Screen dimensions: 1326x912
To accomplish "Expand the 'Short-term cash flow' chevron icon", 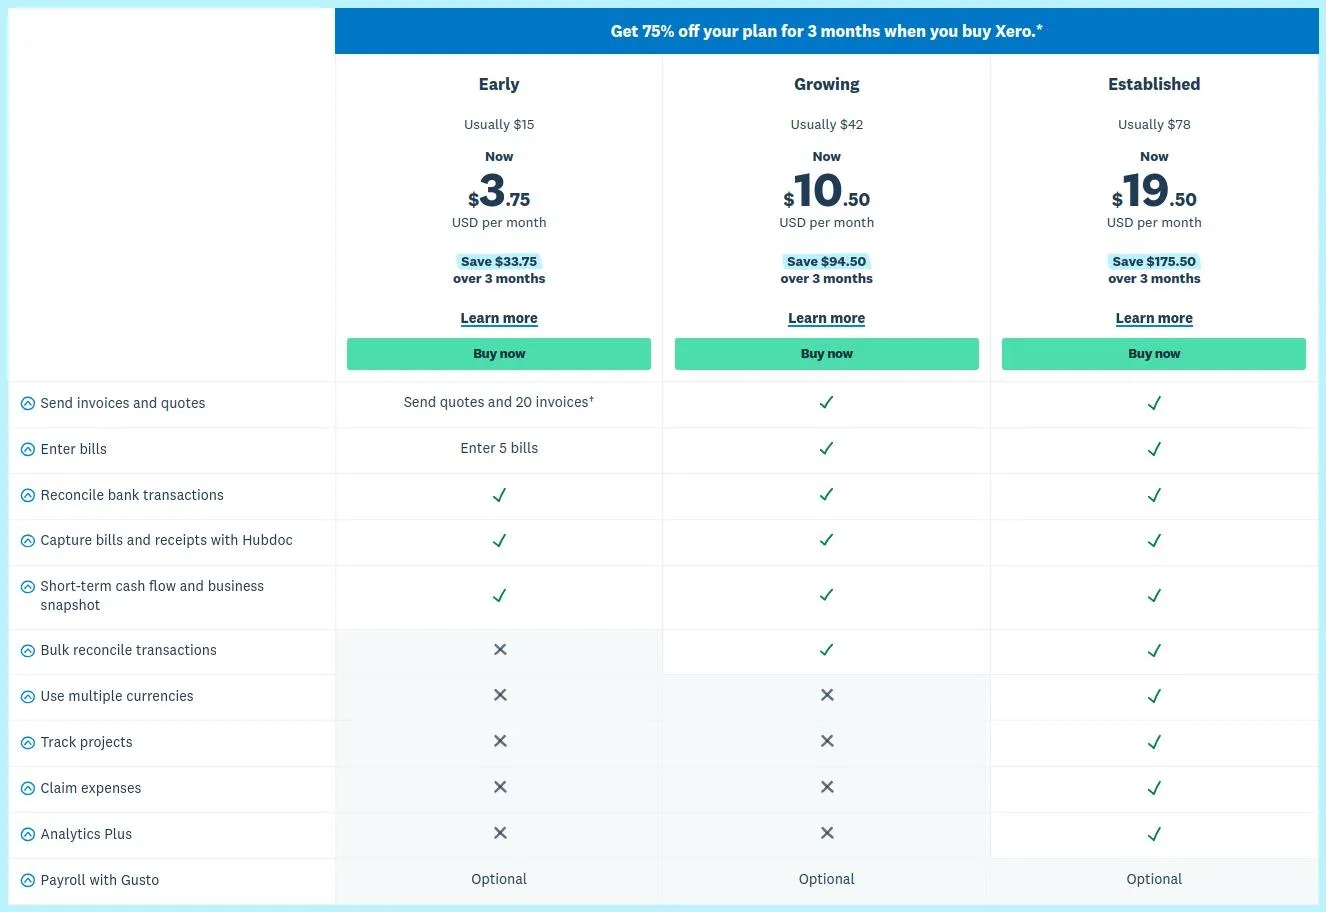I will (x=28, y=587).
